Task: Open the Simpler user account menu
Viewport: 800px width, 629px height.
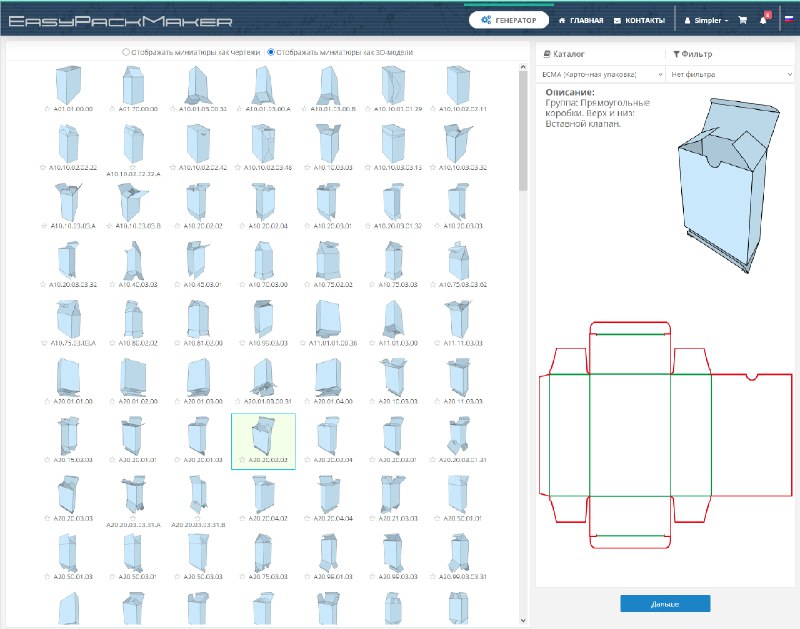Action: click(706, 20)
